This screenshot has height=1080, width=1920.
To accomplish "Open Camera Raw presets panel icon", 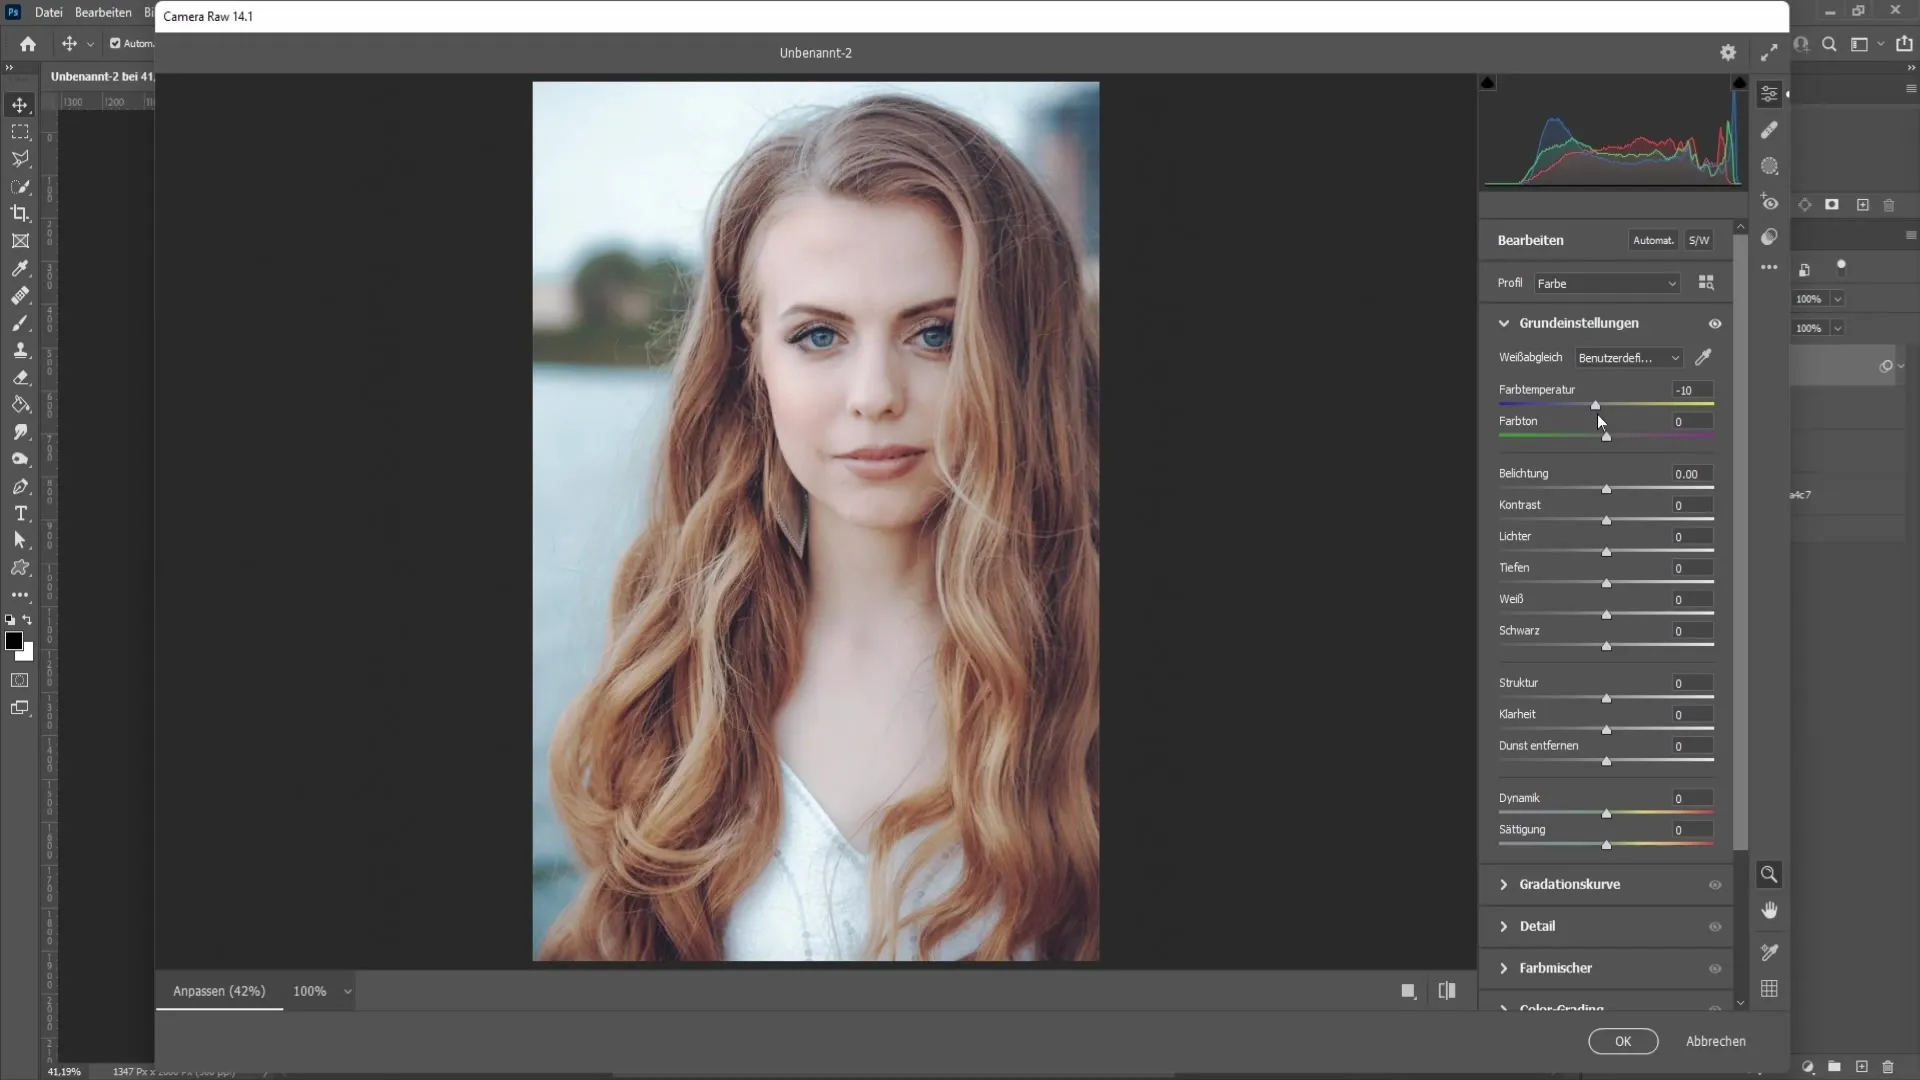I will [1769, 237].
